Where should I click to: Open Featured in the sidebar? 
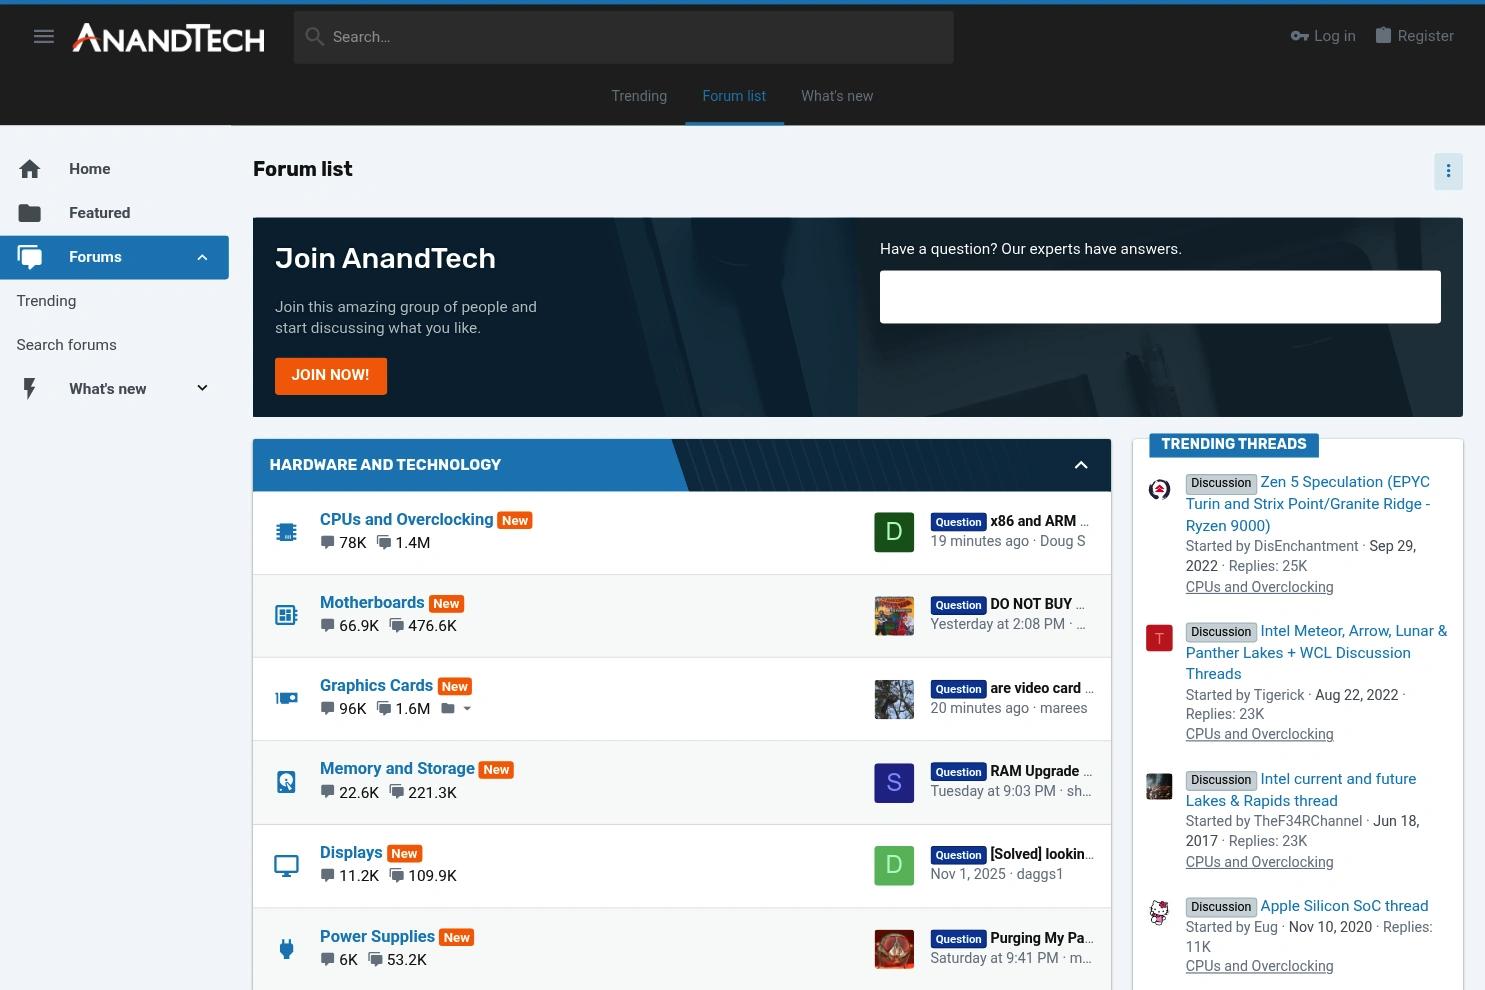pyautogui.click(x=100, y=213)
